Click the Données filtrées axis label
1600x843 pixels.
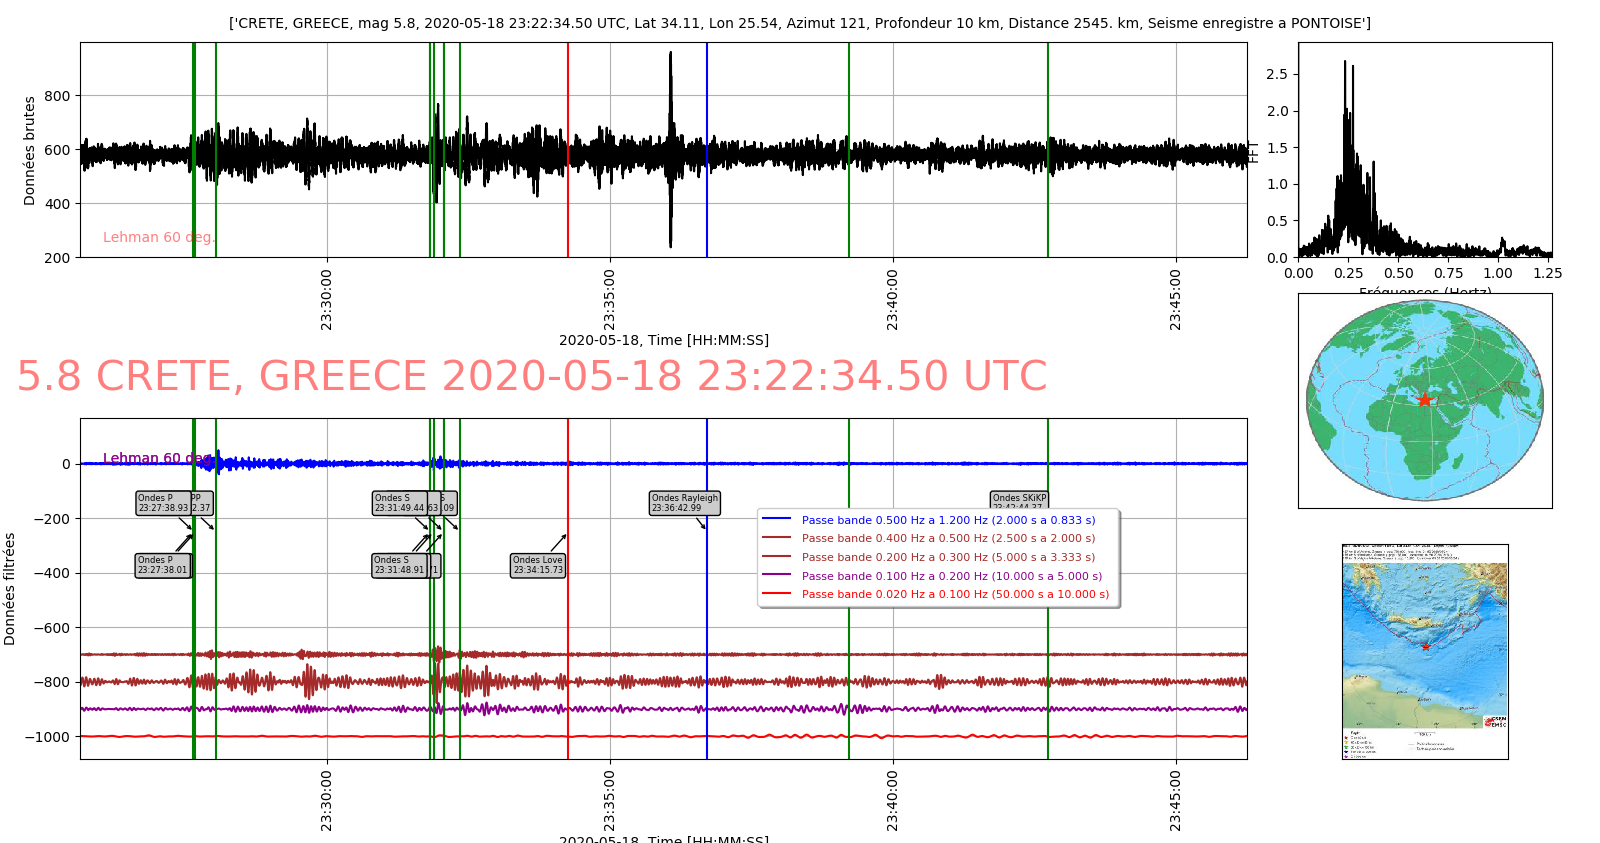(x=10, y=588)
